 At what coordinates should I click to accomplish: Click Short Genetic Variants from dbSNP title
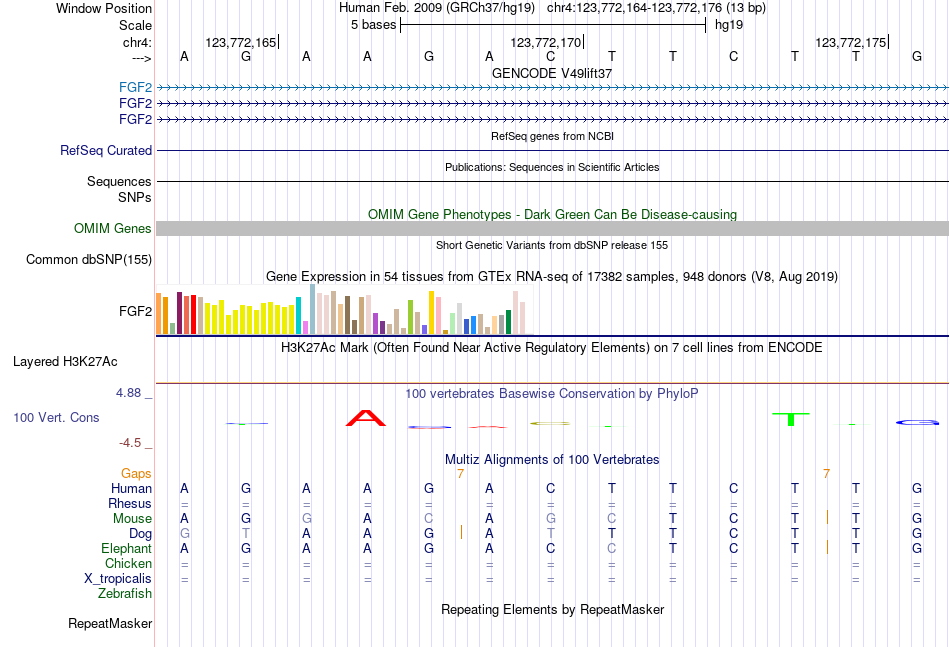tap(552, 245)
